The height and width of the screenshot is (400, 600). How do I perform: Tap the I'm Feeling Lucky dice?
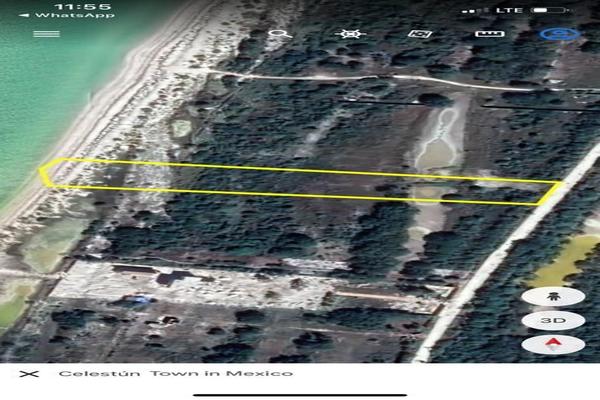[420, 35]
